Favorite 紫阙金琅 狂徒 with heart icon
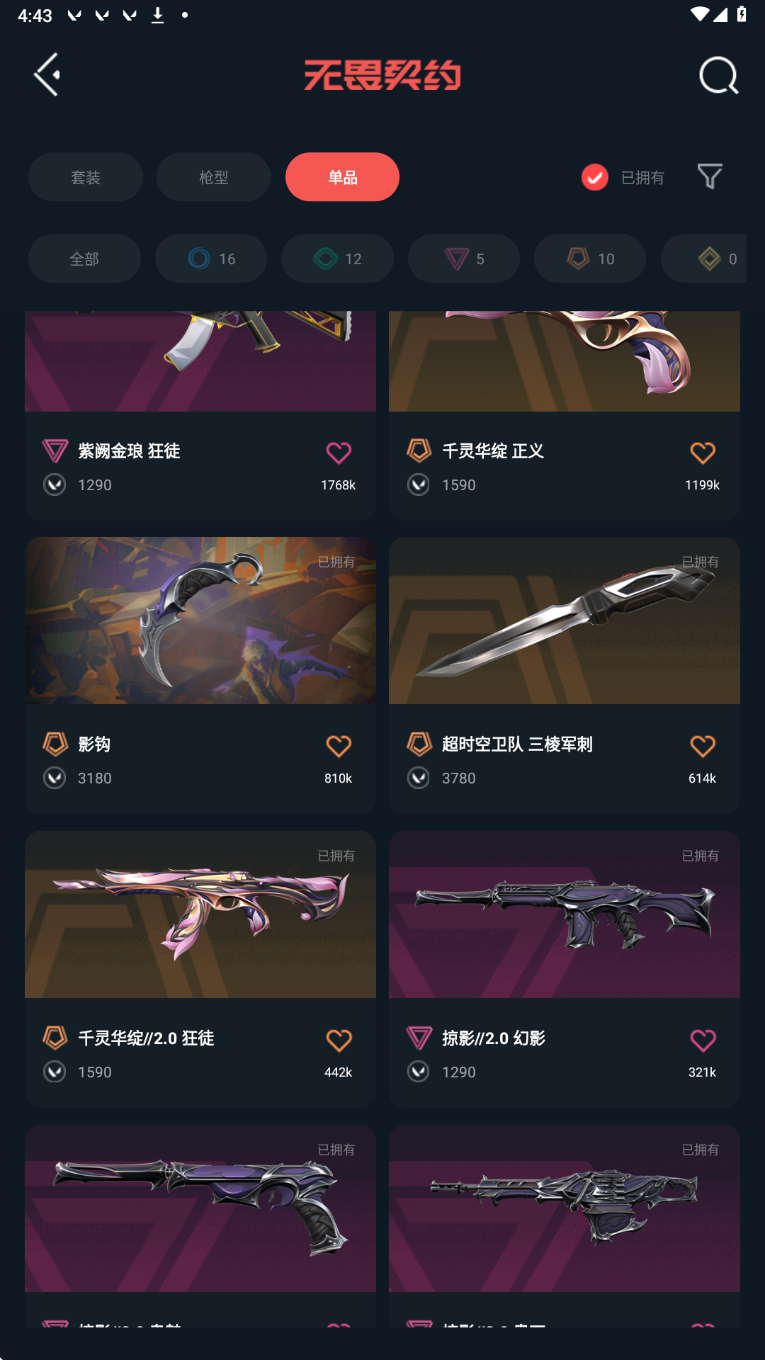 point(339,453)
